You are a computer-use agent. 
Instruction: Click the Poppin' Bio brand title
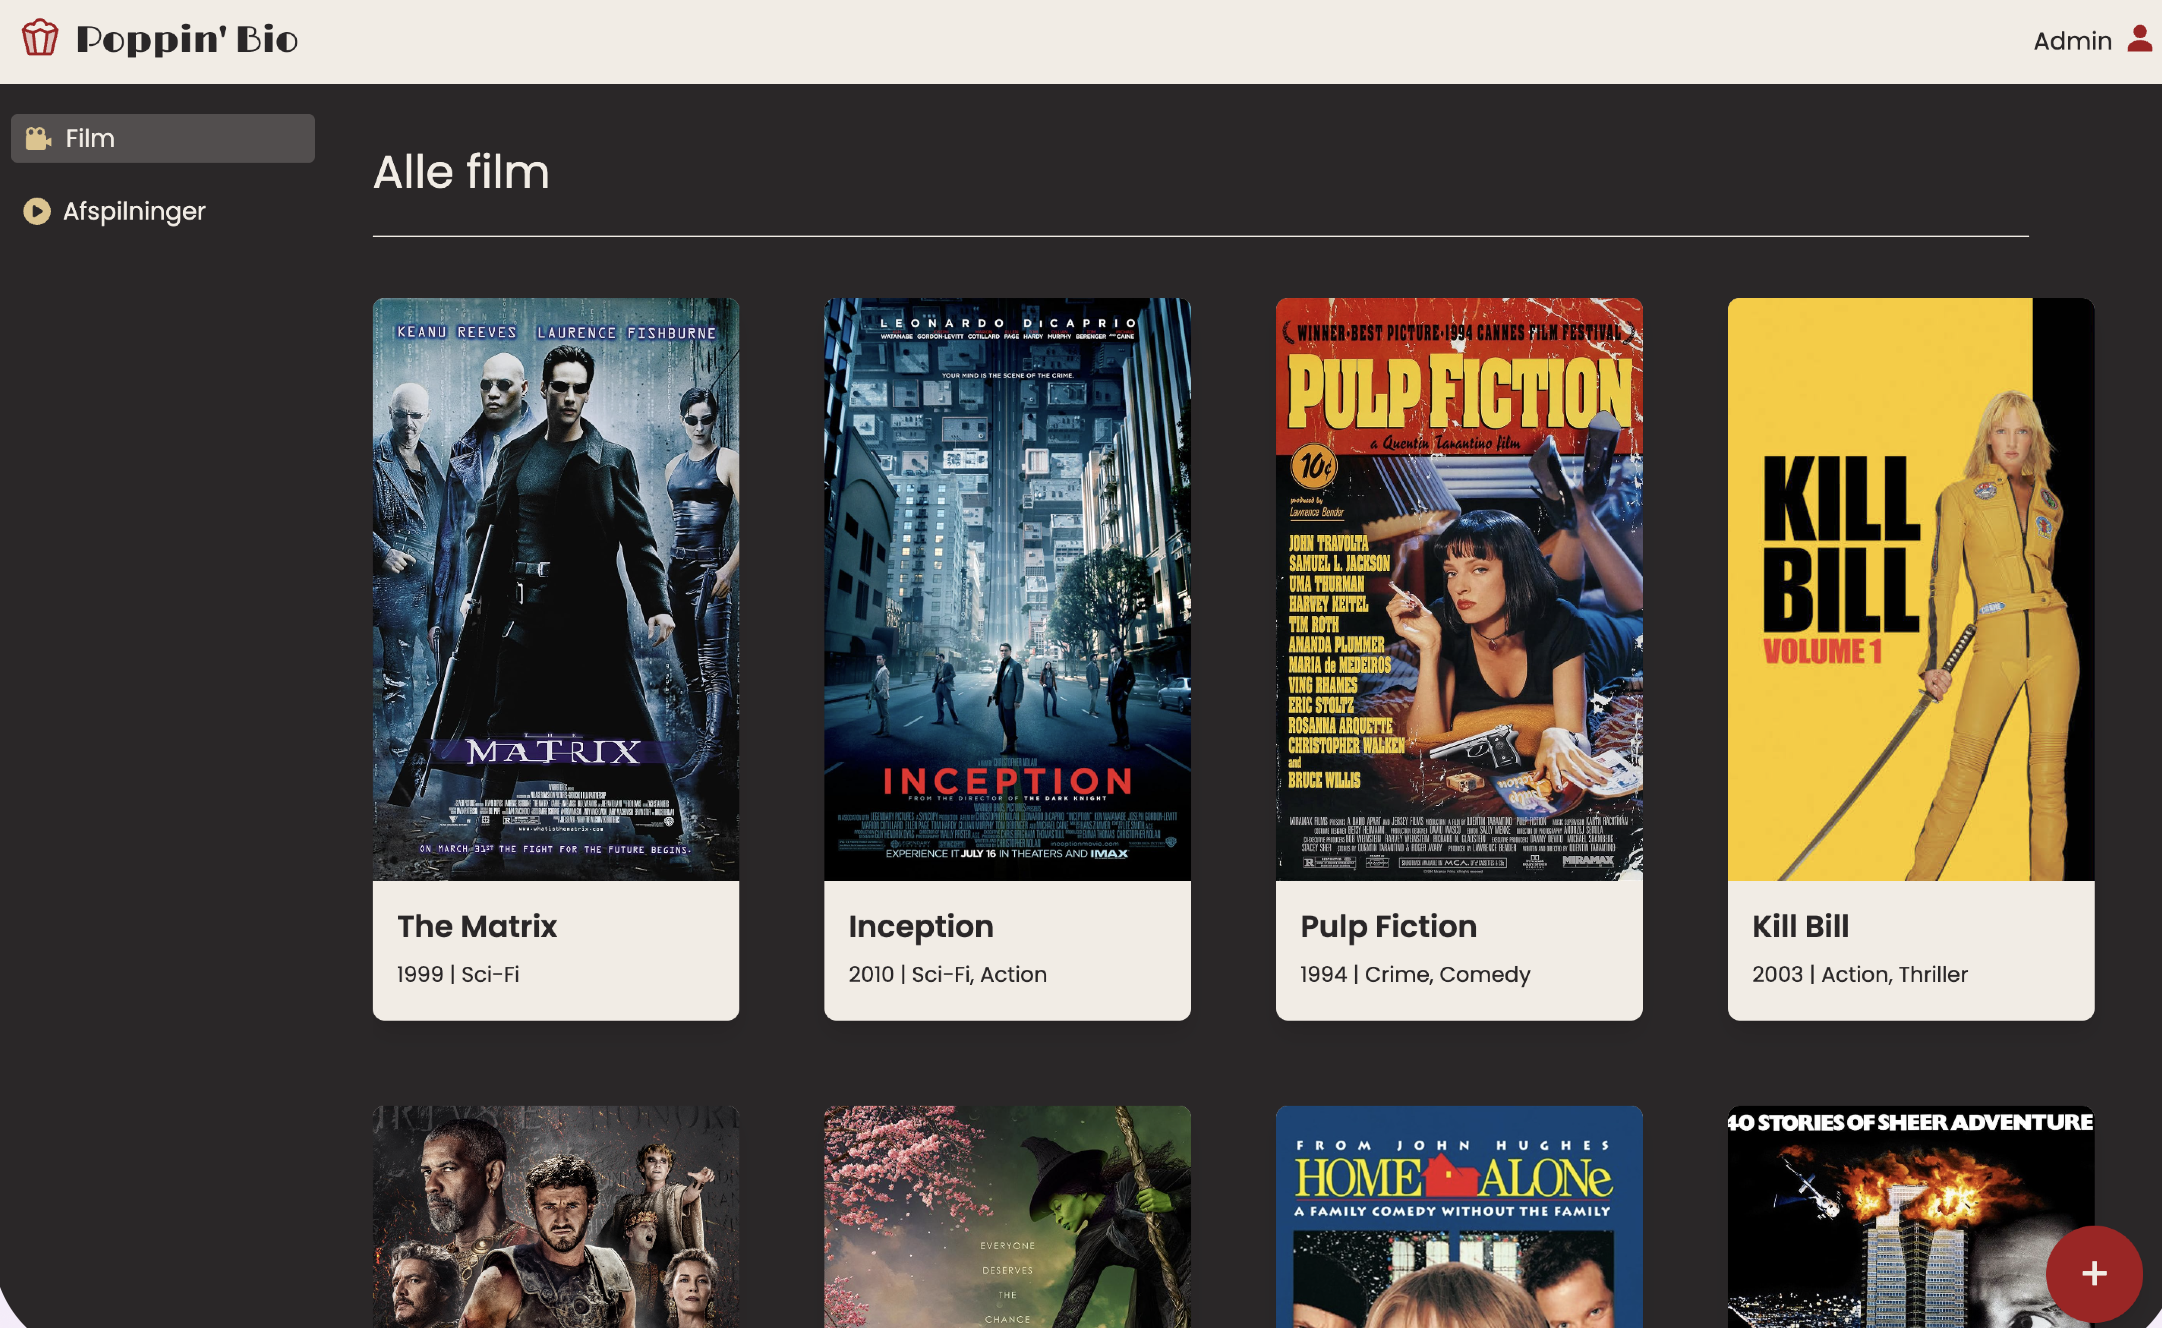pos(187,40)
